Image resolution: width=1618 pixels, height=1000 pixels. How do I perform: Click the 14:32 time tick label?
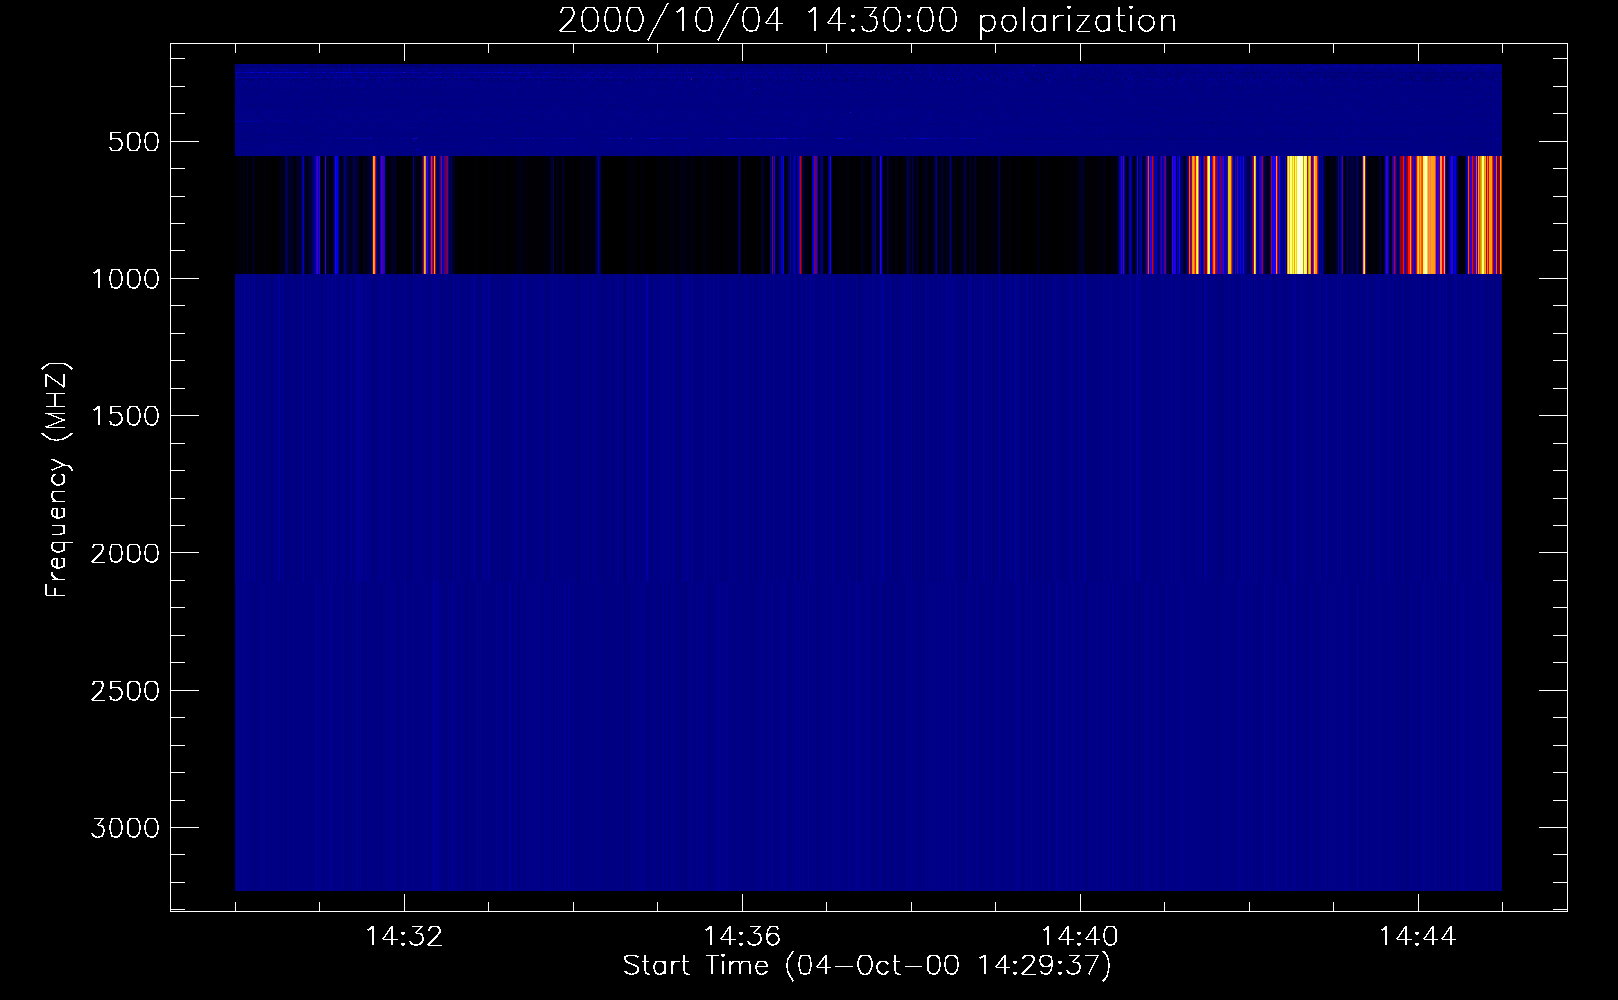(404, 937)
